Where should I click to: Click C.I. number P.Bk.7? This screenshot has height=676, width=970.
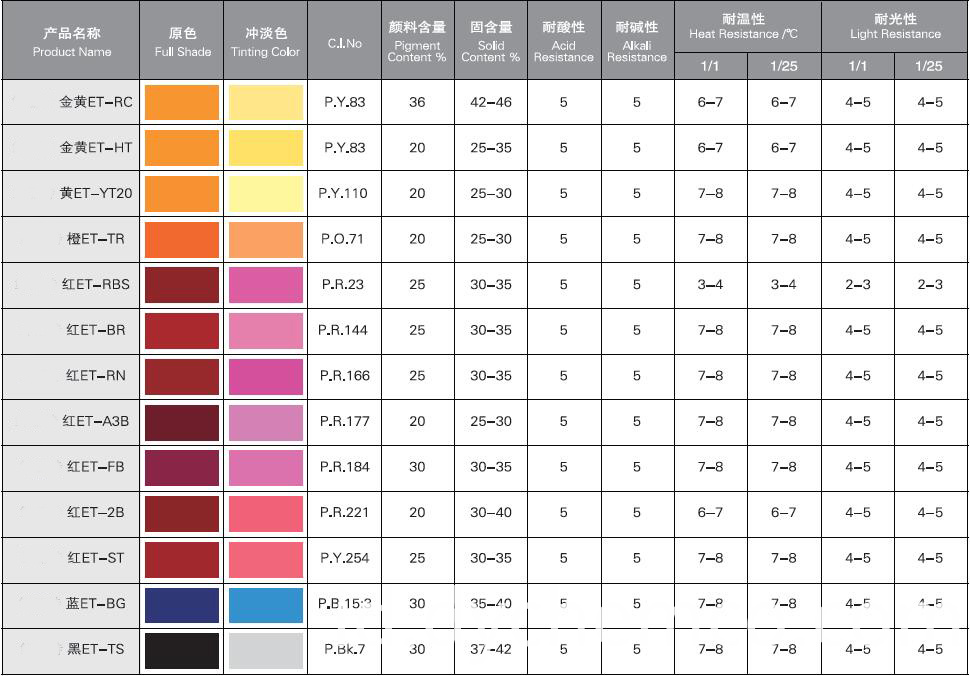(345, 650)
